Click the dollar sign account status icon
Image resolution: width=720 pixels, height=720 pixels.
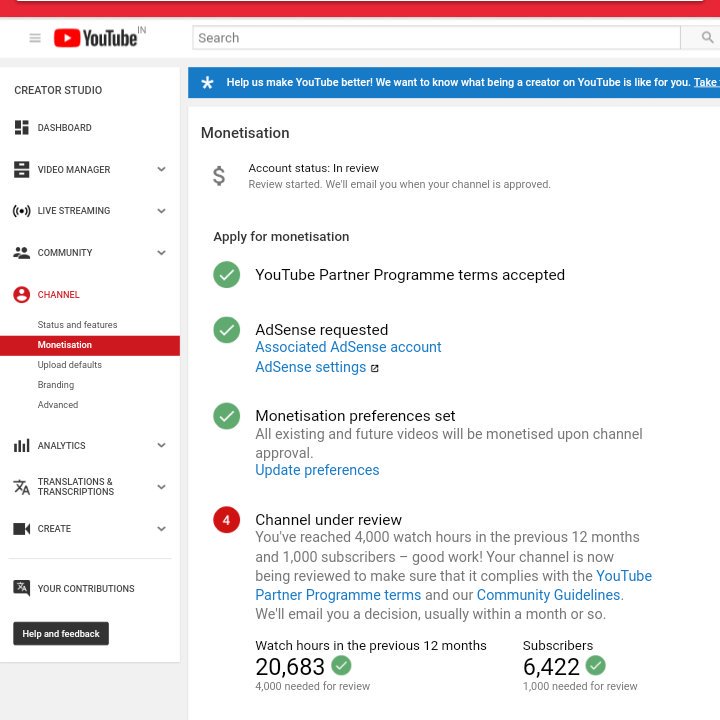pyautogui.click(x=219, y=176)
